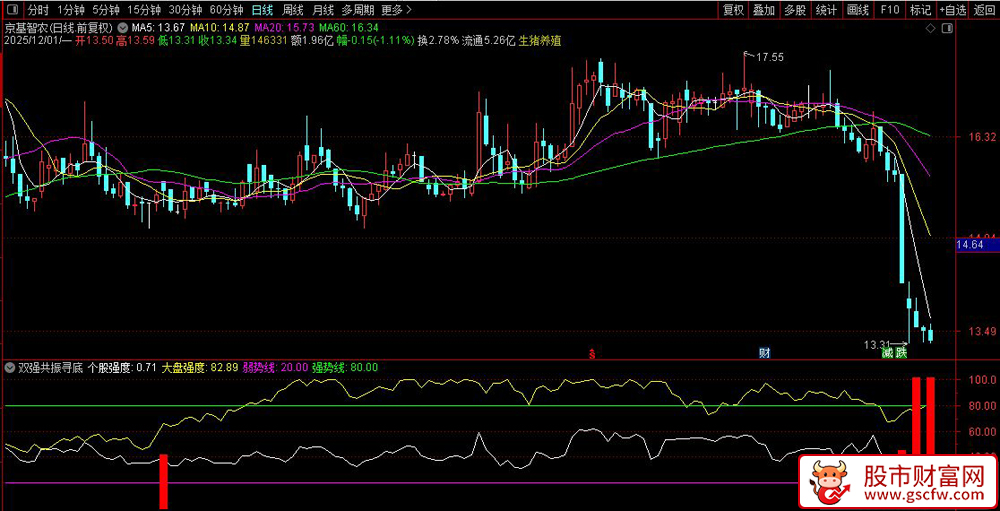Screen dimensions: 1000x511
Task: Expand the chart dropdown beside 京基智农 title
Action: tap(122, 27)
